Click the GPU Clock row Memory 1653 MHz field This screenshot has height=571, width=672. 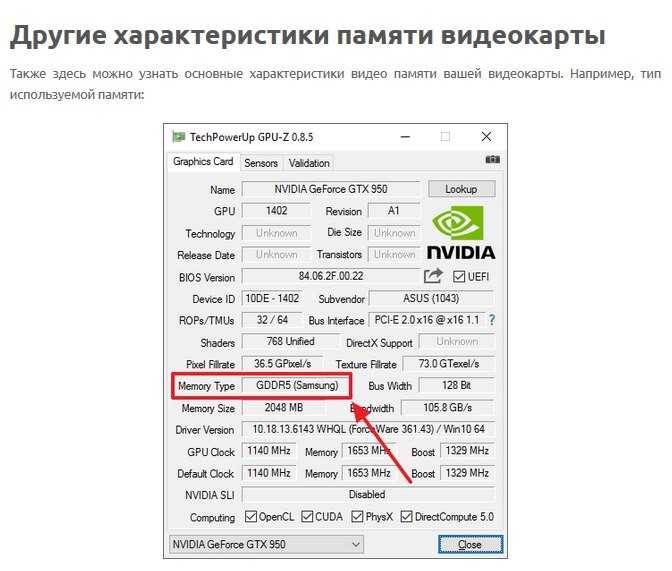click(369, 451)
